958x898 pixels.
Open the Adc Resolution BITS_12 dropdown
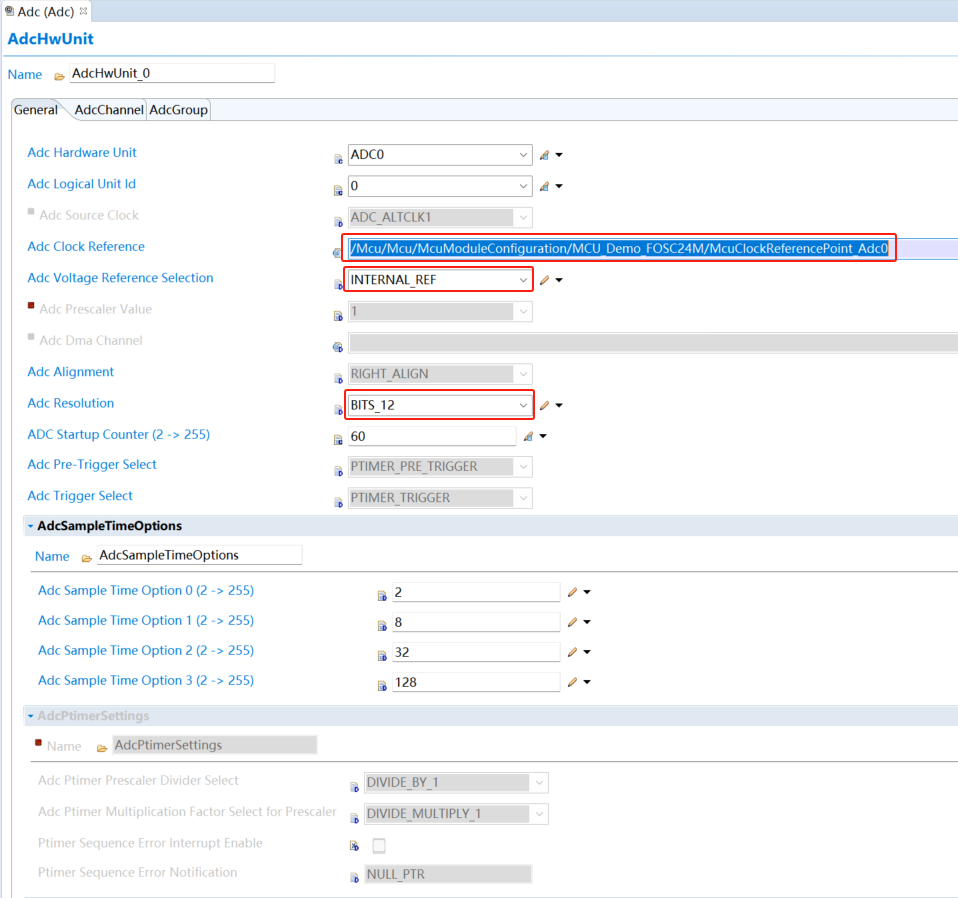(523, 405)
